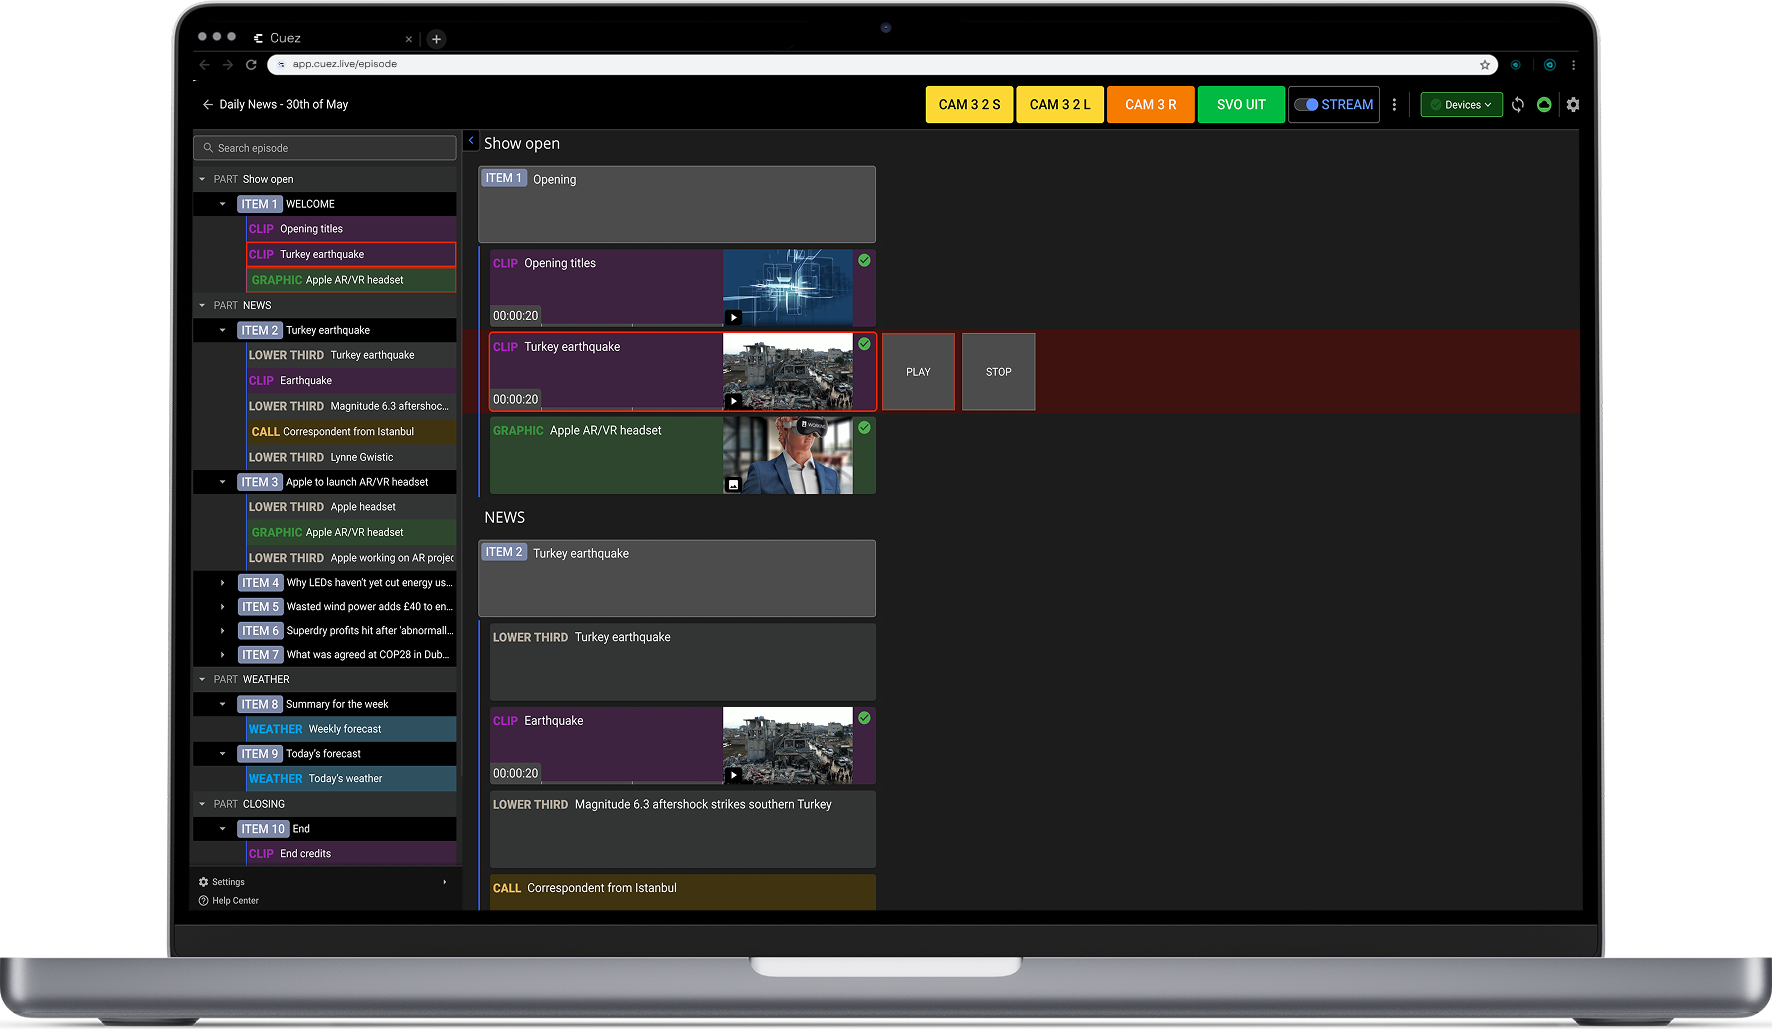The image size is (1772, 1029).
Task: Click the Search episode input field
Action: (x=324, y=147)
